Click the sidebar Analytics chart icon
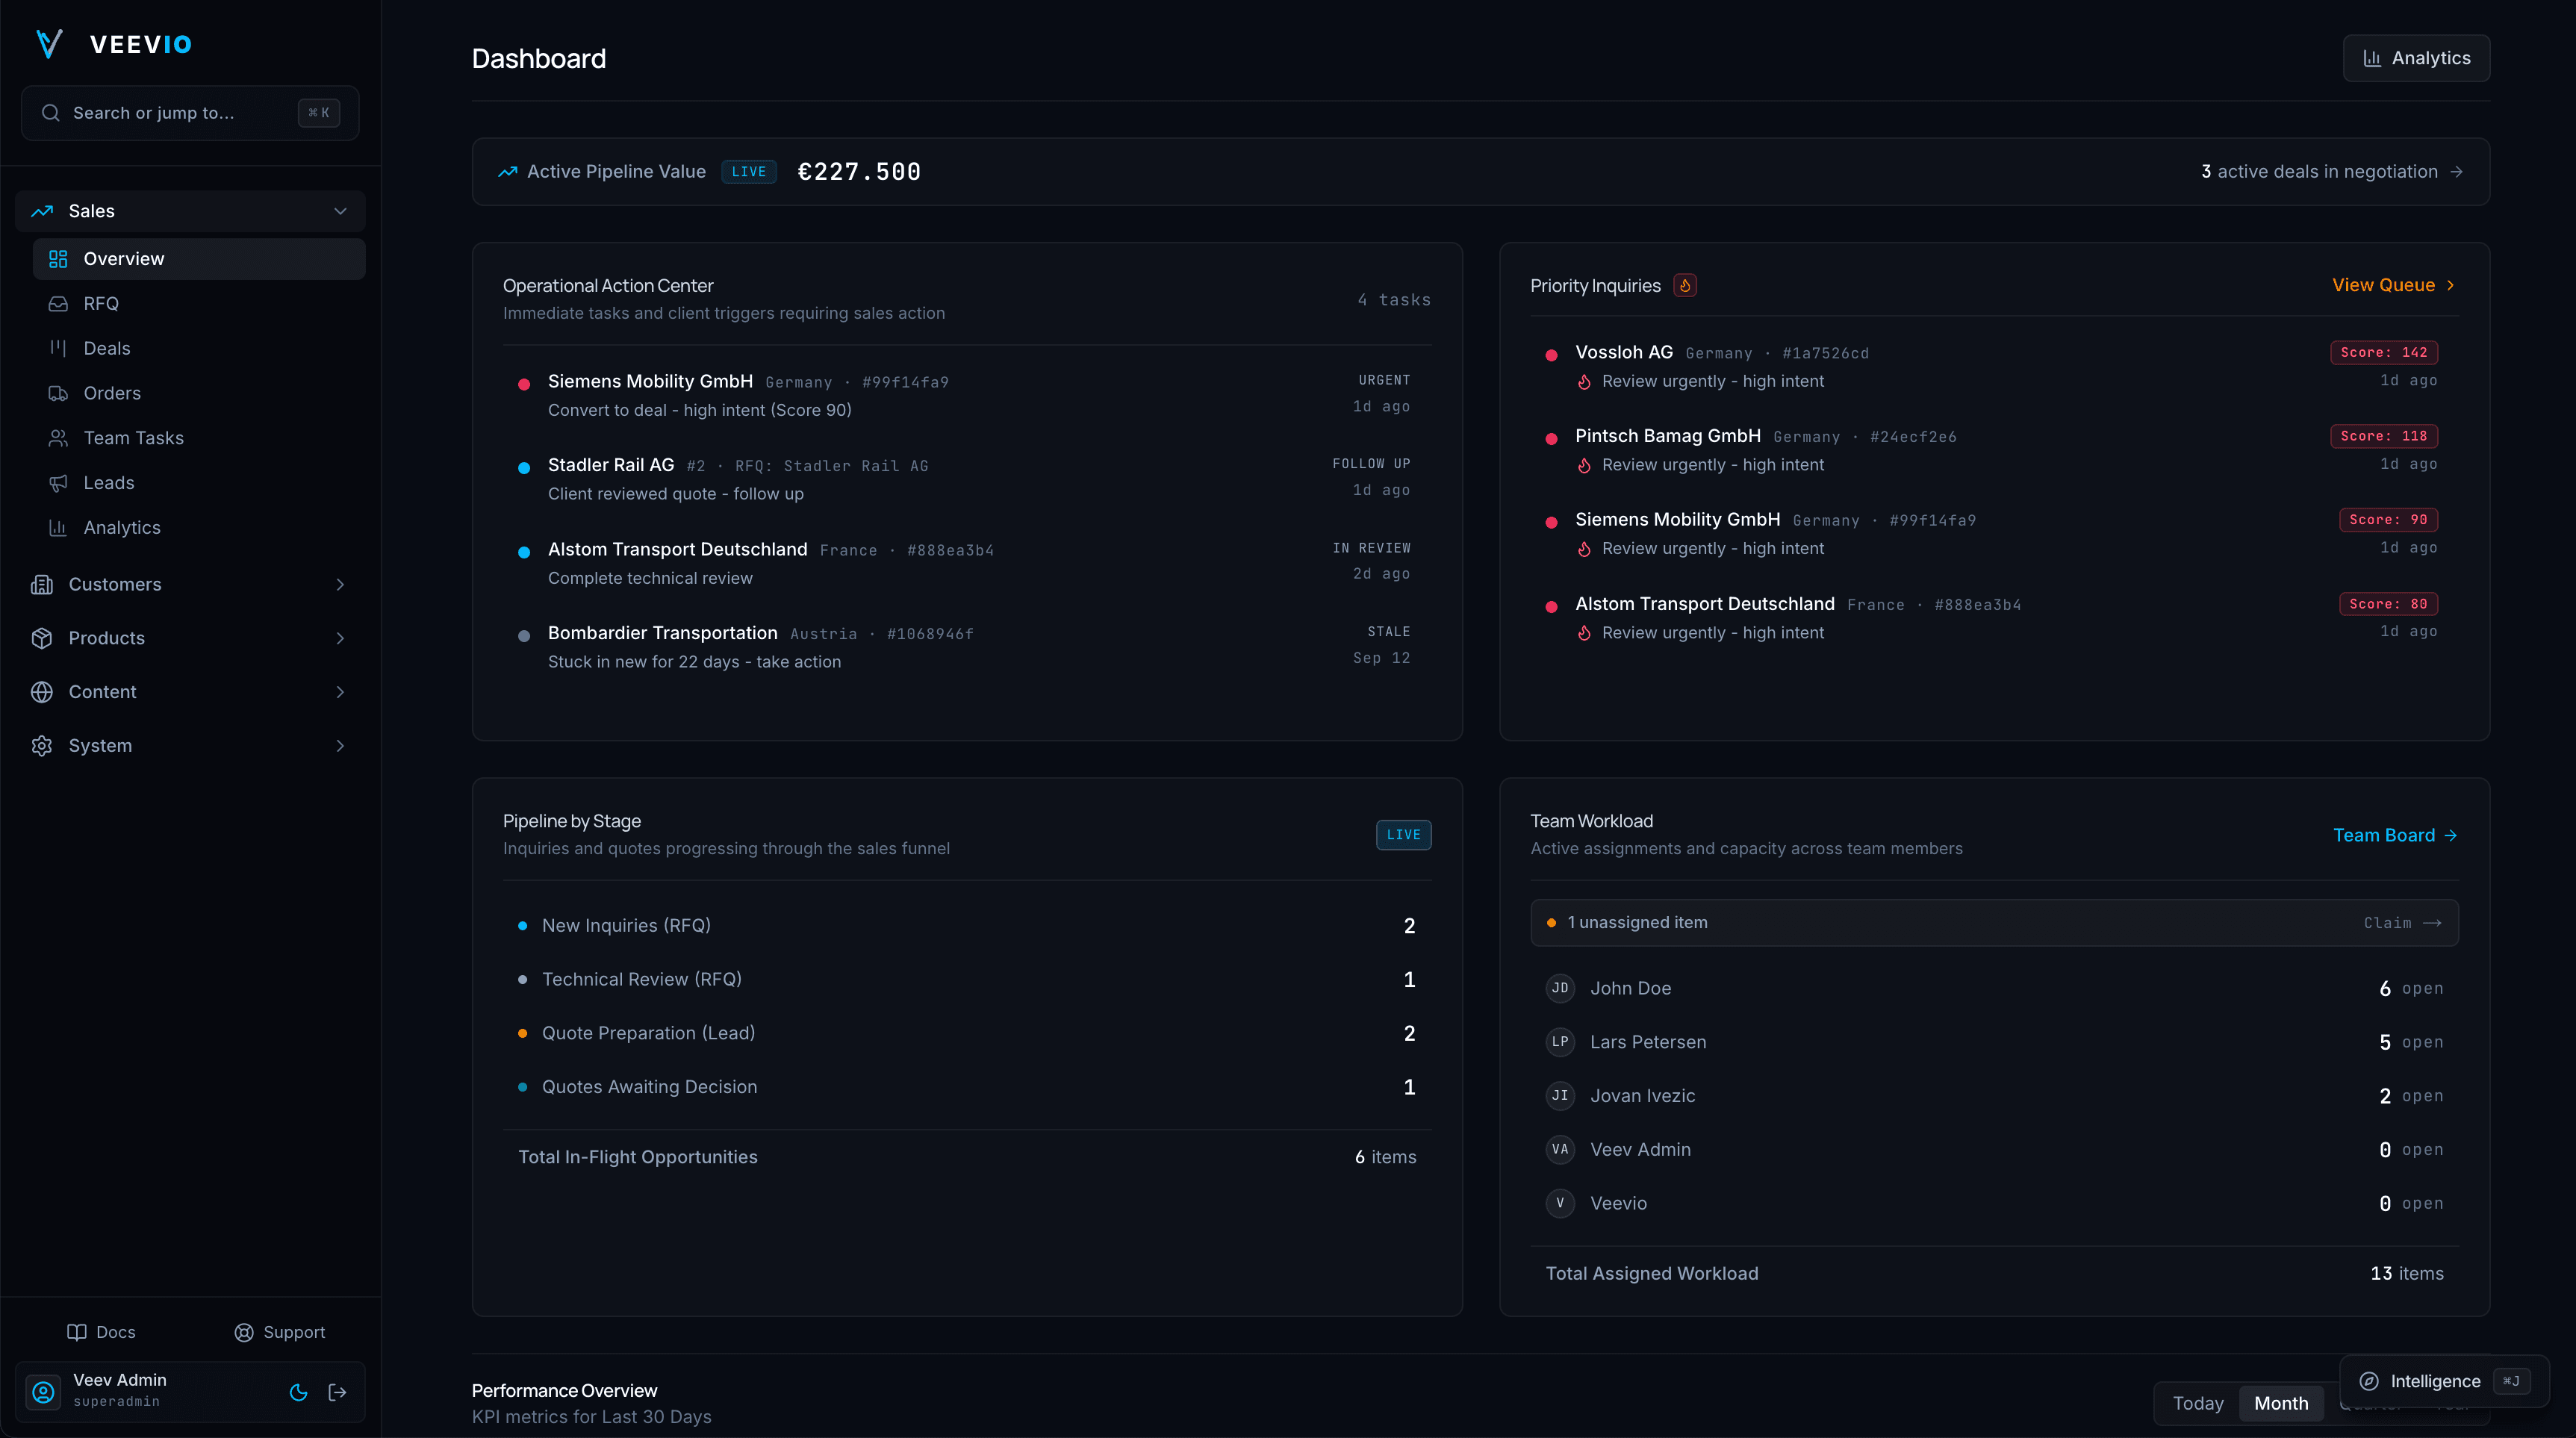The image size is (2576, 1438). pyautogui.click(x=58, y=528)
